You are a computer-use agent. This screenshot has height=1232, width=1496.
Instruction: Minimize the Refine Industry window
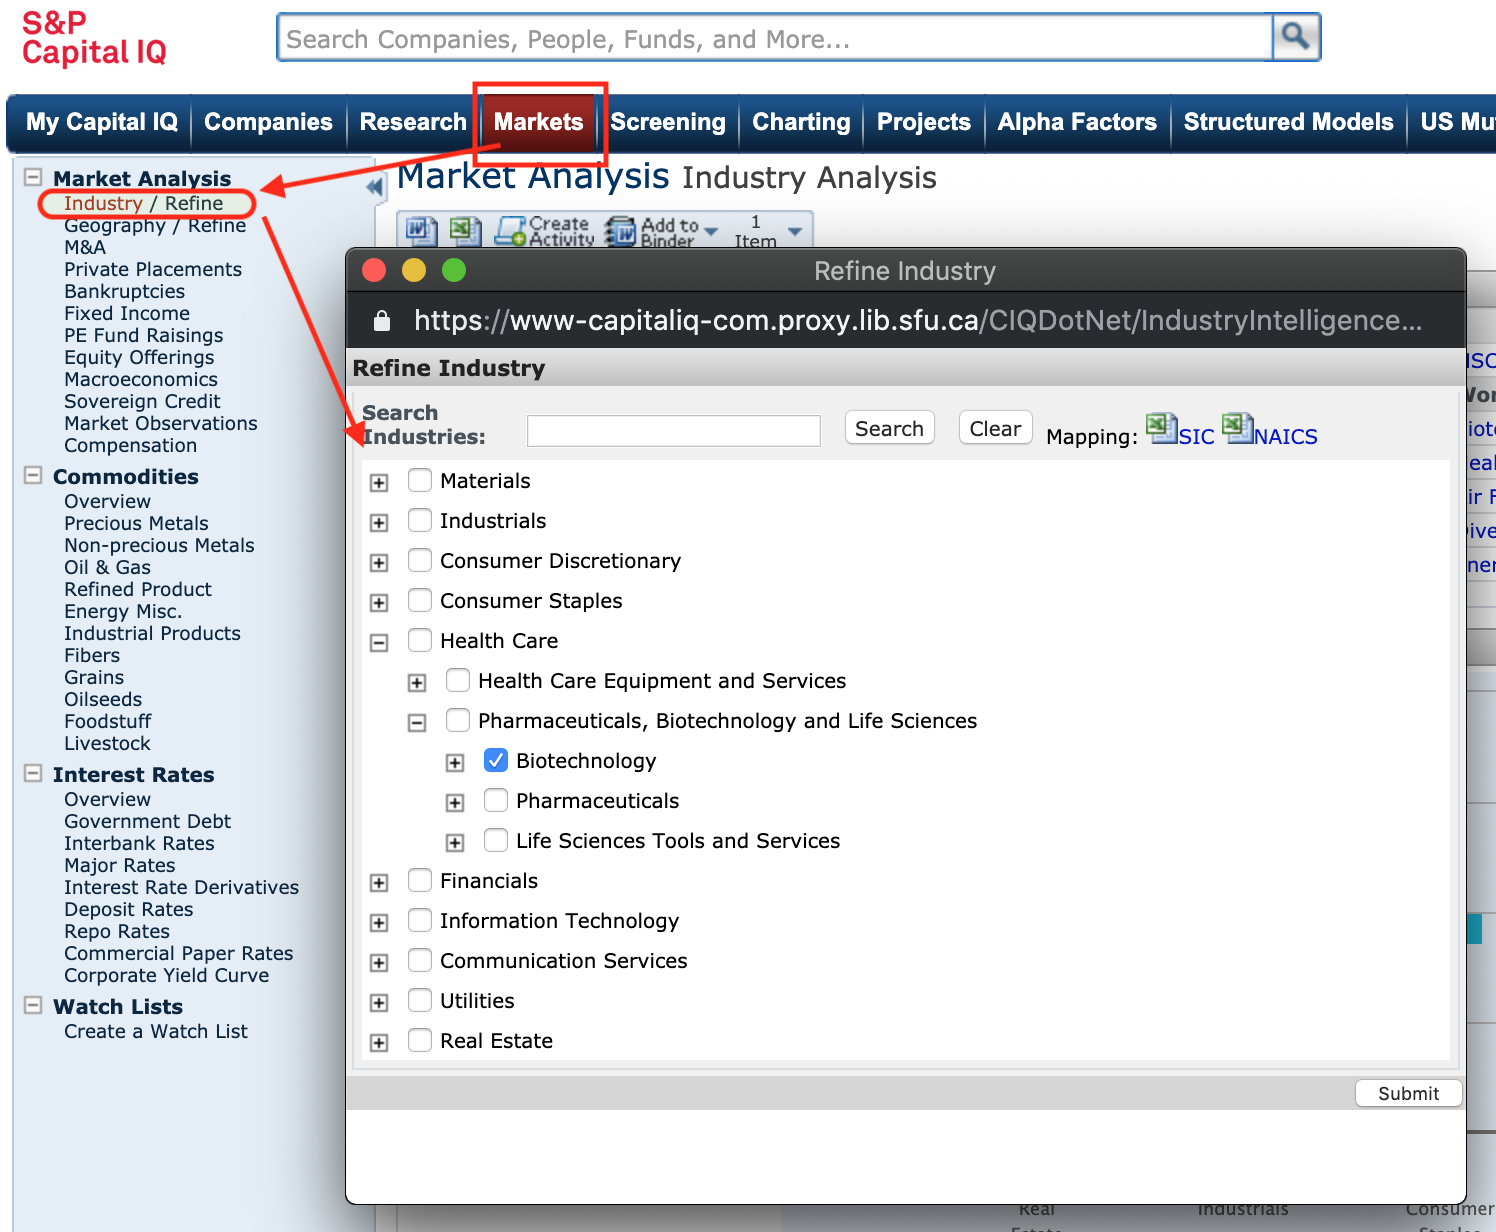414,270
